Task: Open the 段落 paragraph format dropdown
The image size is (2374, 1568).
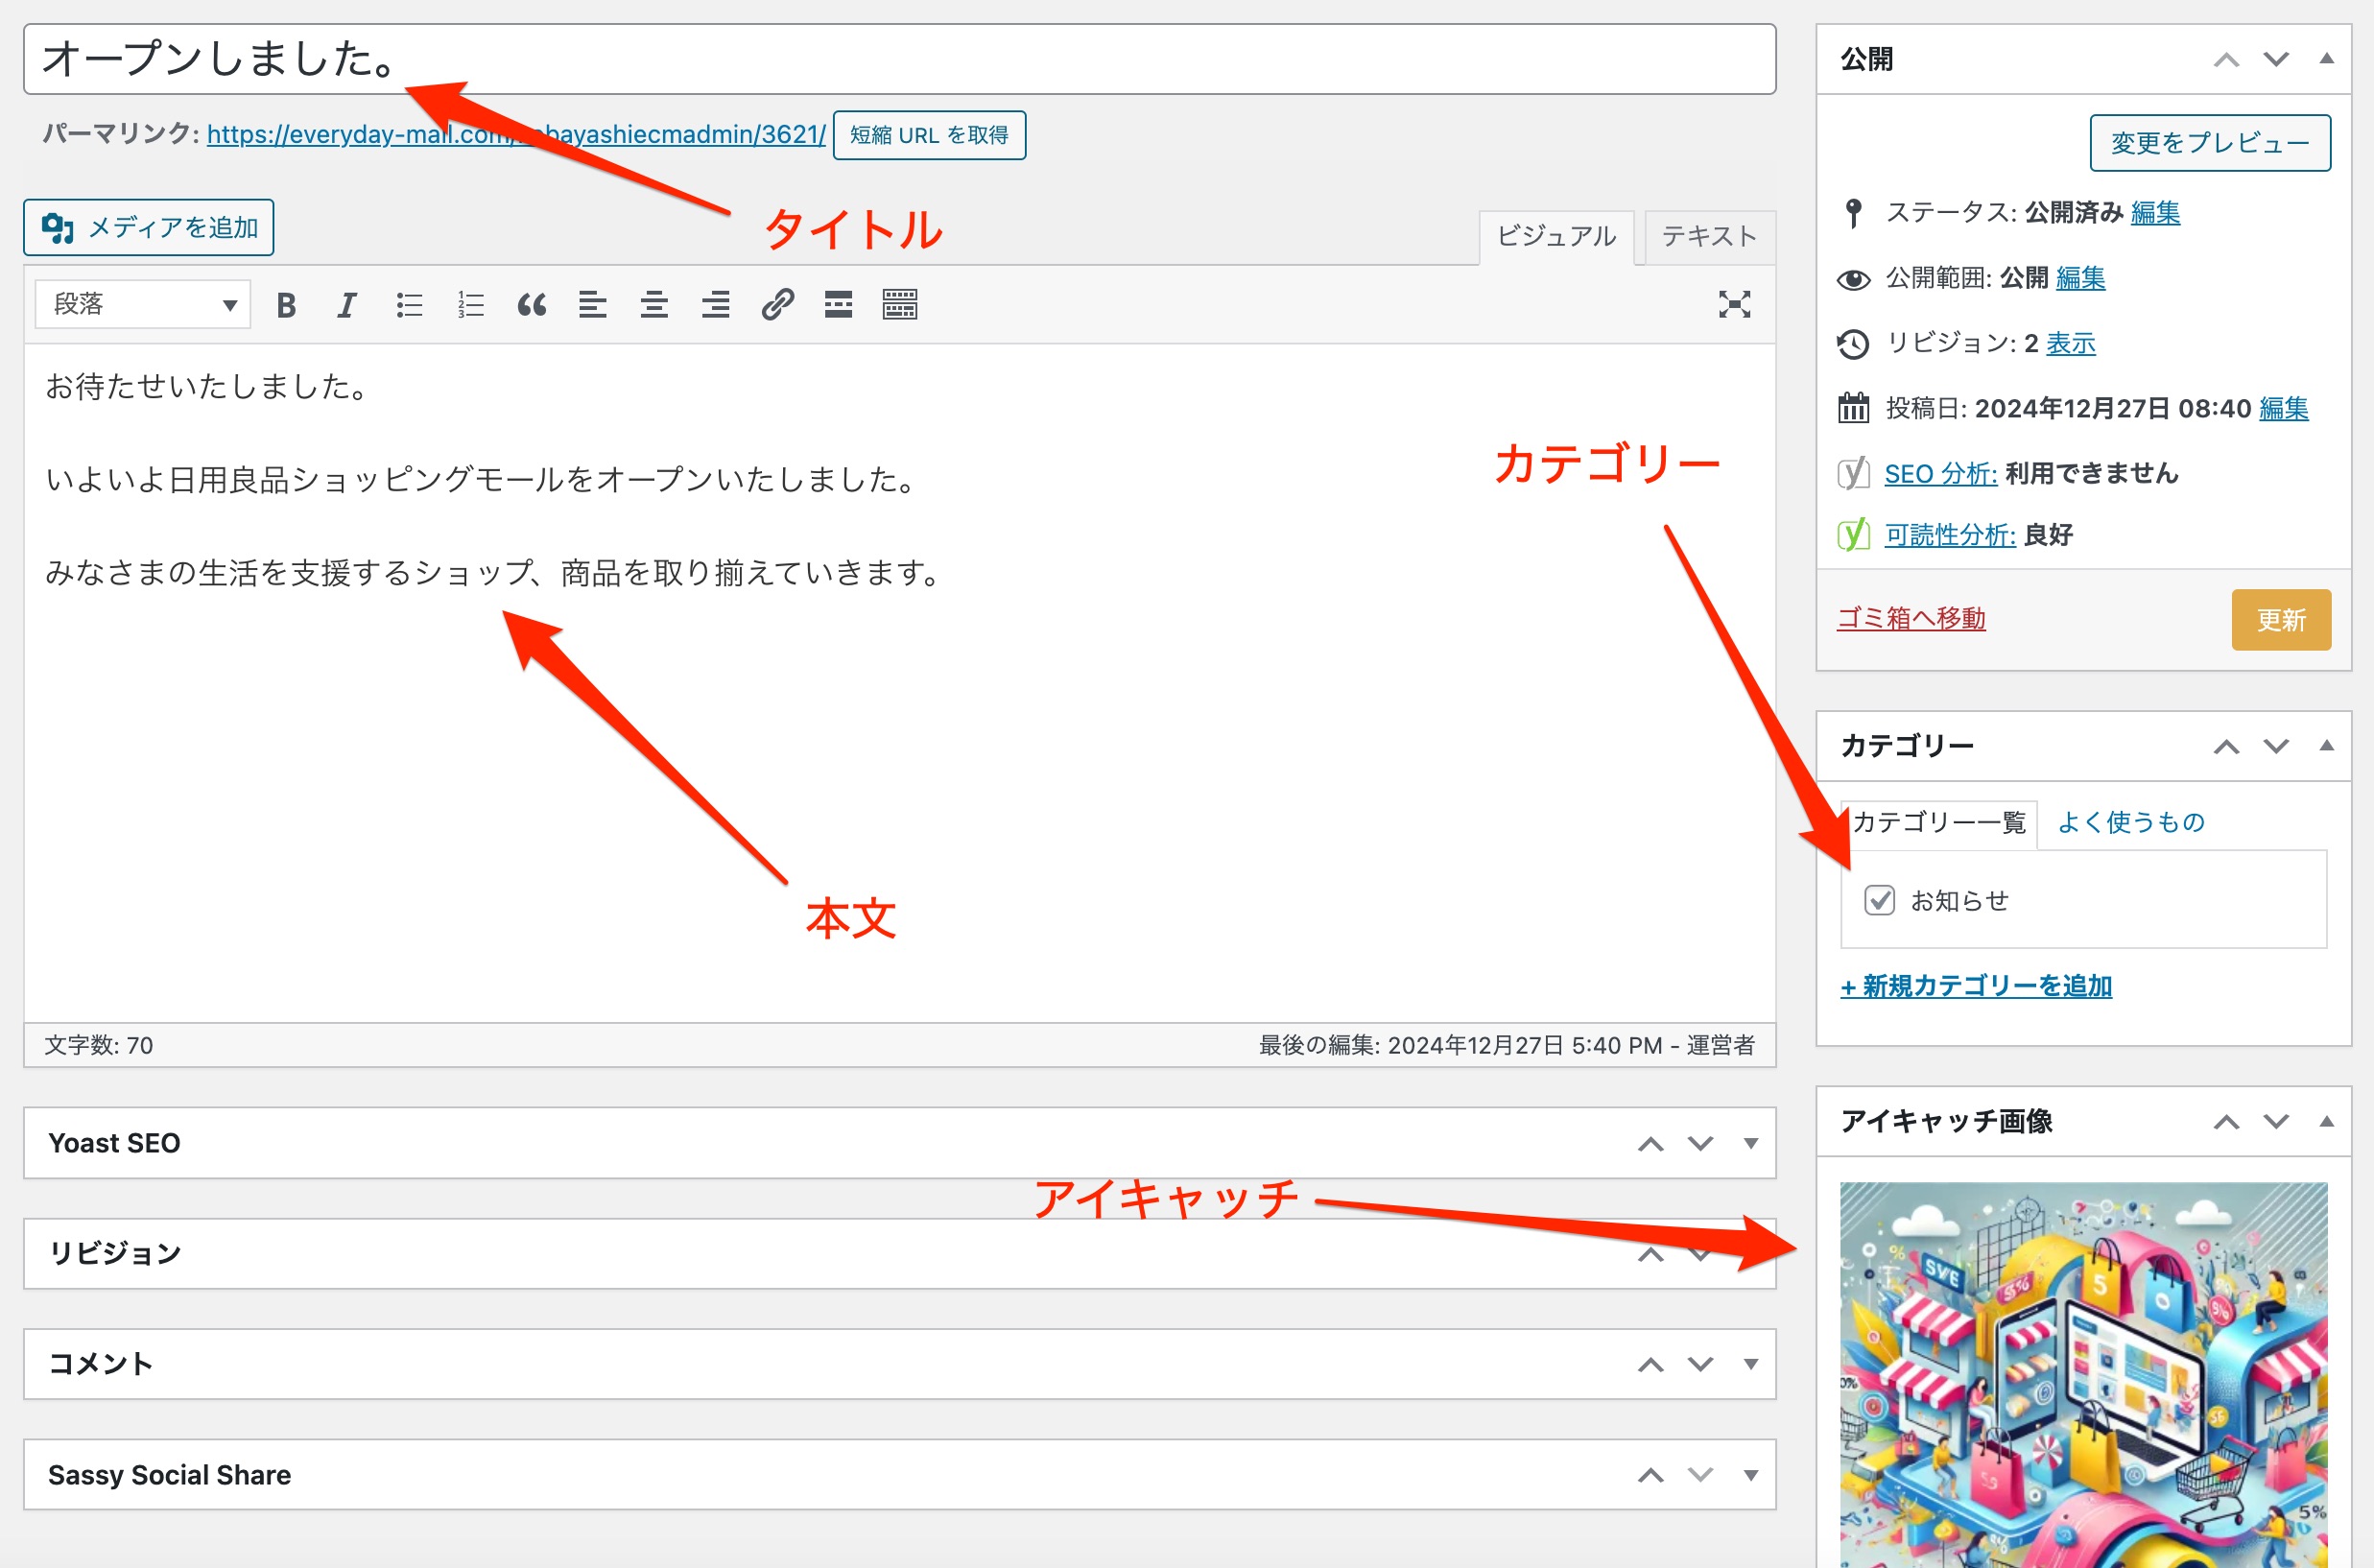Action: pos(143,304)
